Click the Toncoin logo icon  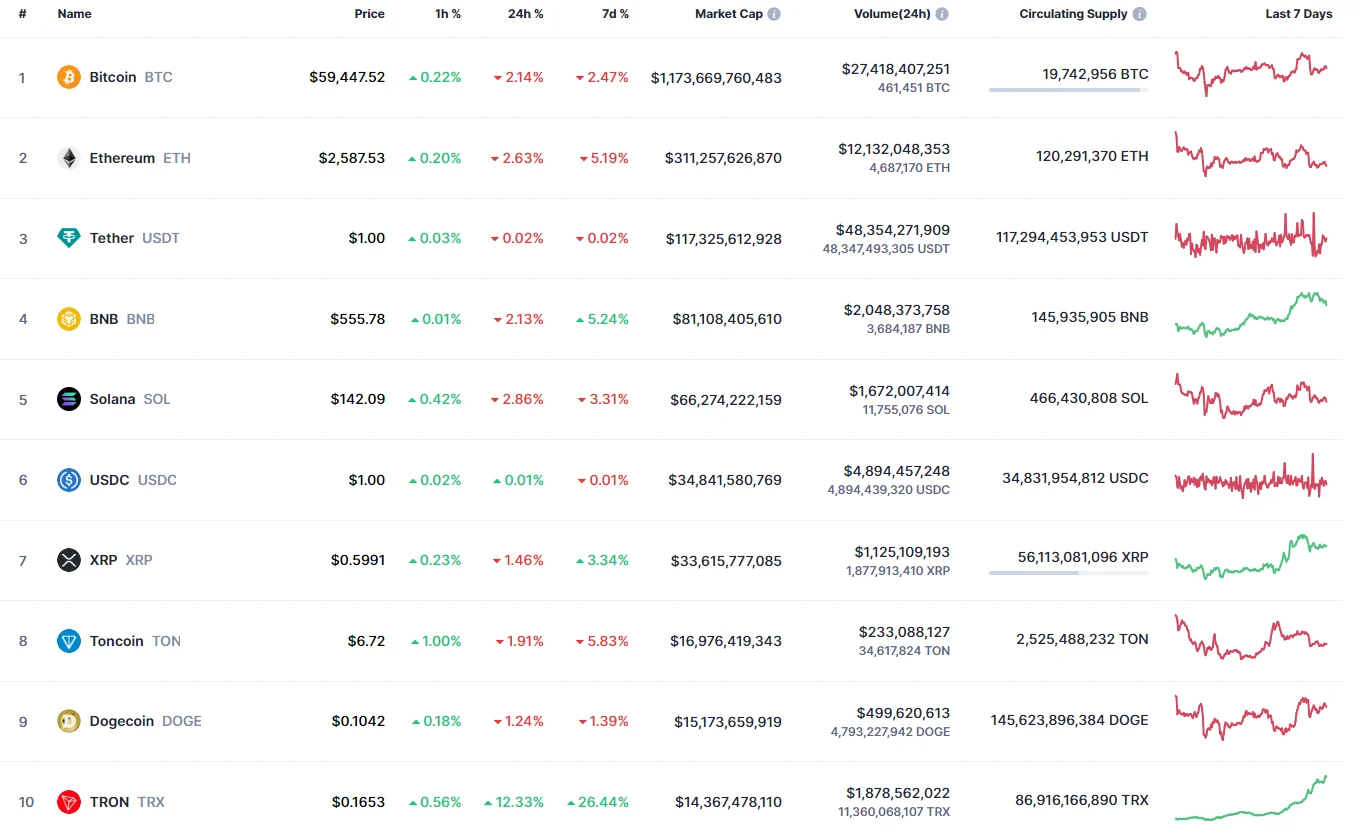(69, 641)
